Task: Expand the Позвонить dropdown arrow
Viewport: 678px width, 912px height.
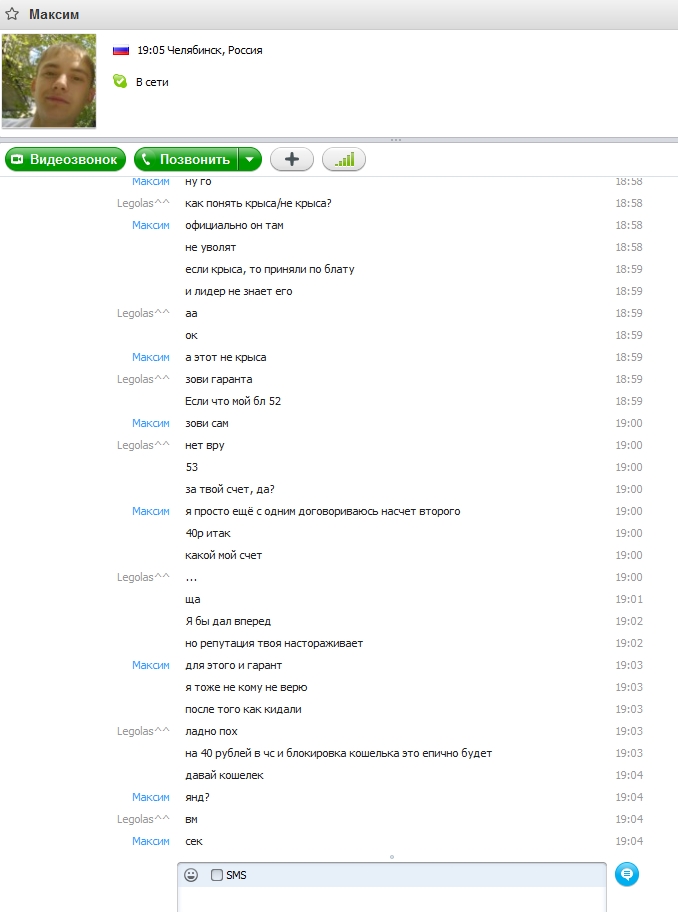Action: tap(250, 159)
